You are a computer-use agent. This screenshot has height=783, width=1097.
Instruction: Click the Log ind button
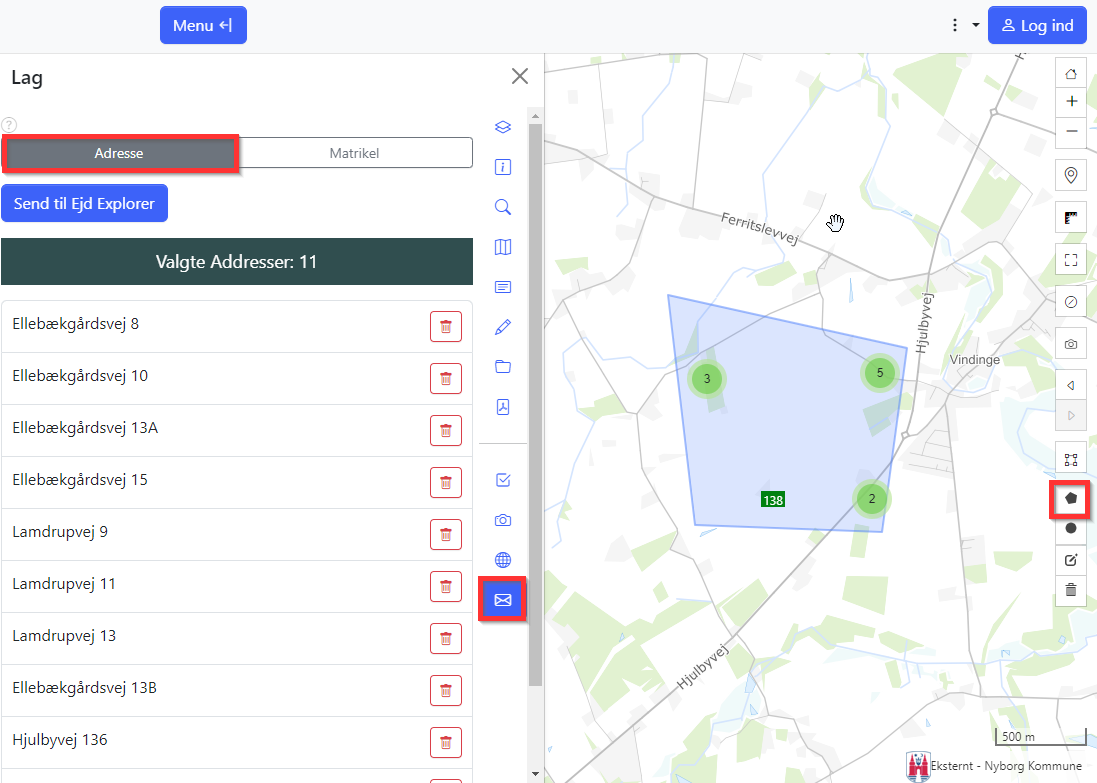pyautogui.click(x=1037, y=25)
